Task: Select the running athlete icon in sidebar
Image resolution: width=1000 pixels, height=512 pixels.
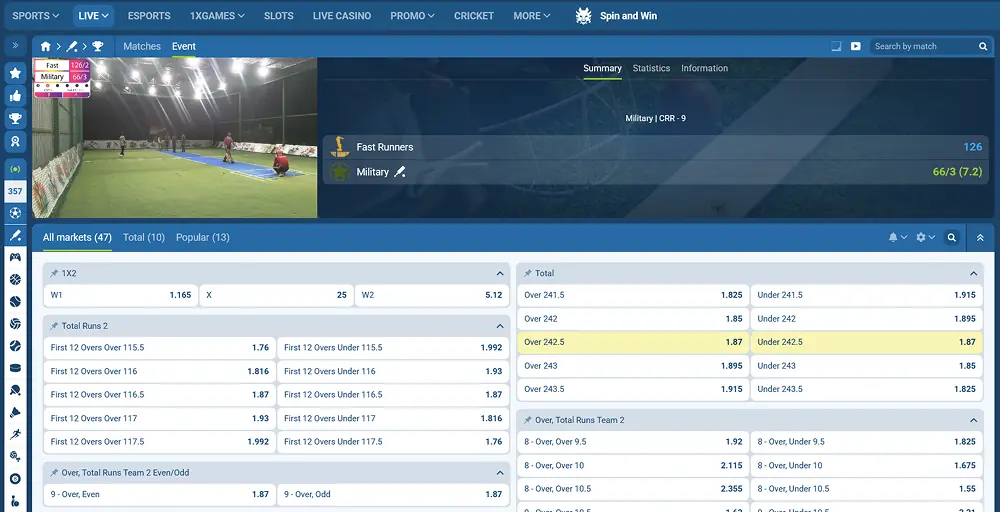Action: click(x=15, y=434)
